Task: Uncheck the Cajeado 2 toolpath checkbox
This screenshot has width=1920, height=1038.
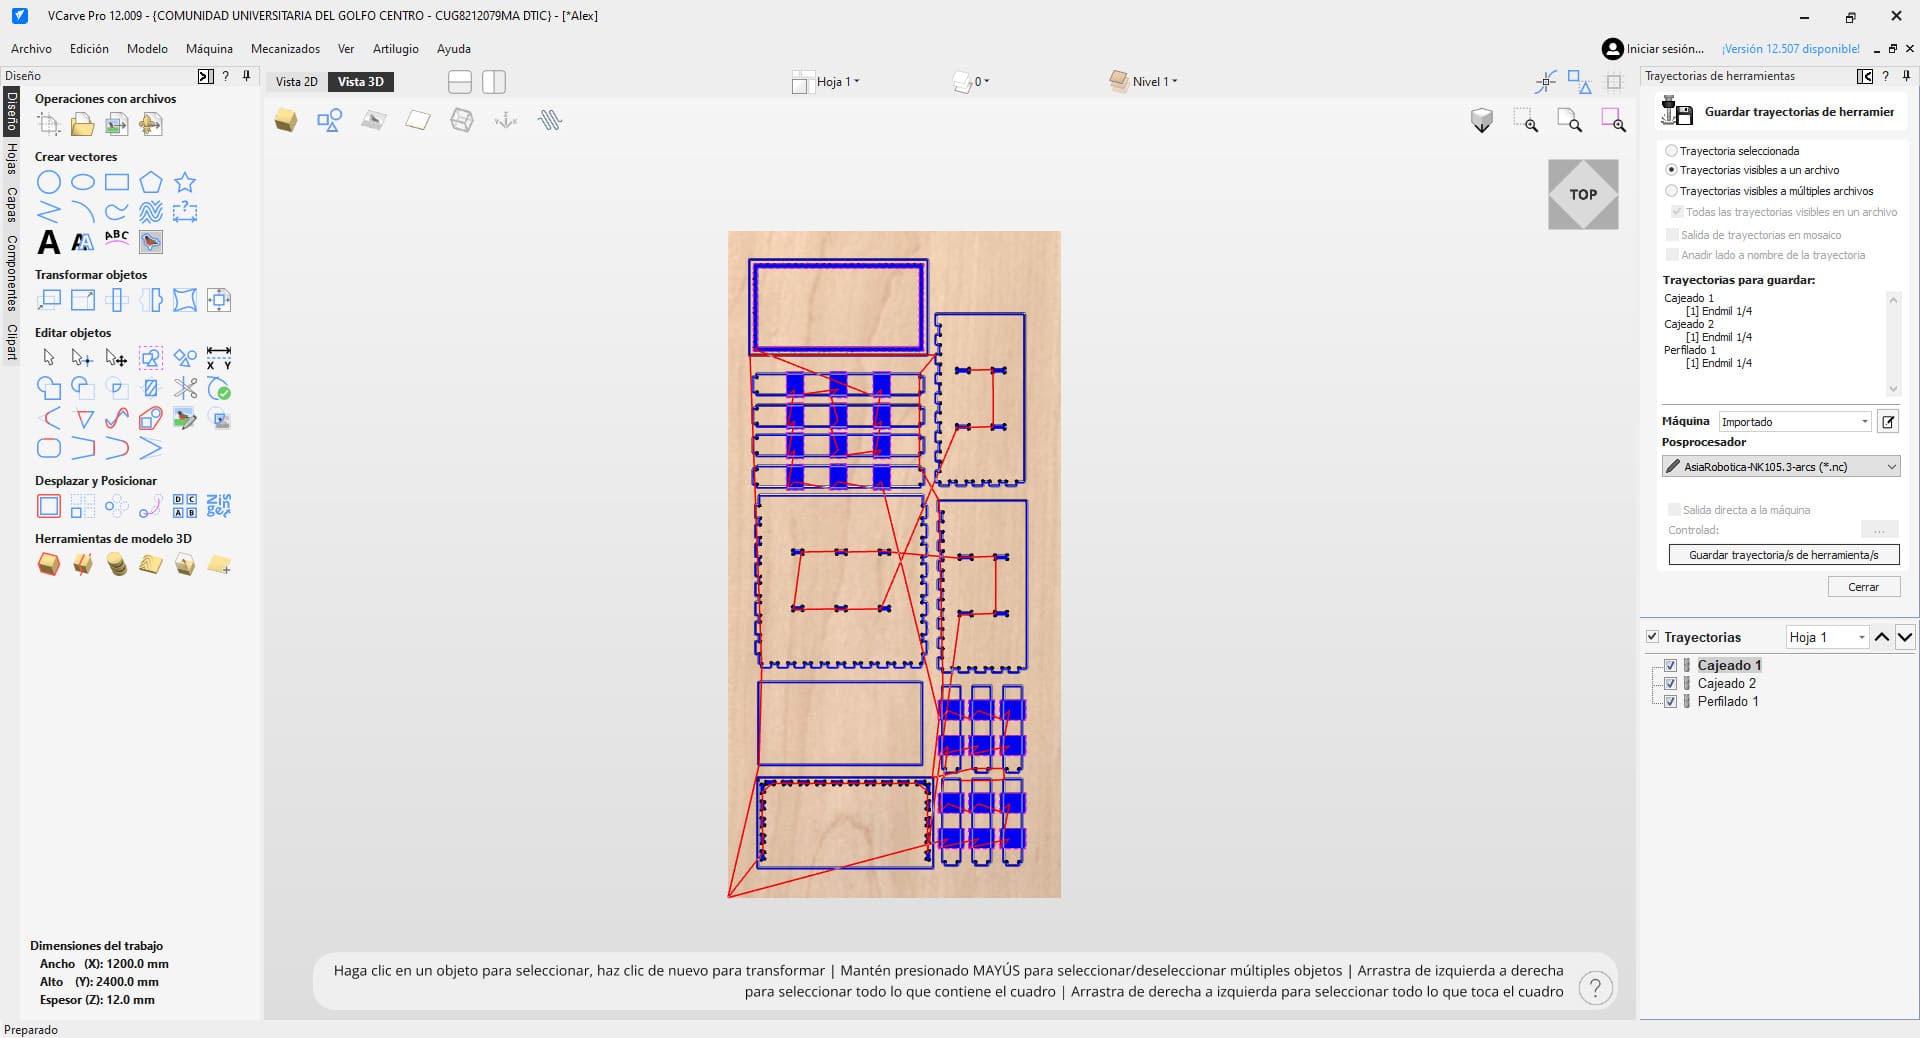Action: pyautogui.click(x=1670, y=684)
